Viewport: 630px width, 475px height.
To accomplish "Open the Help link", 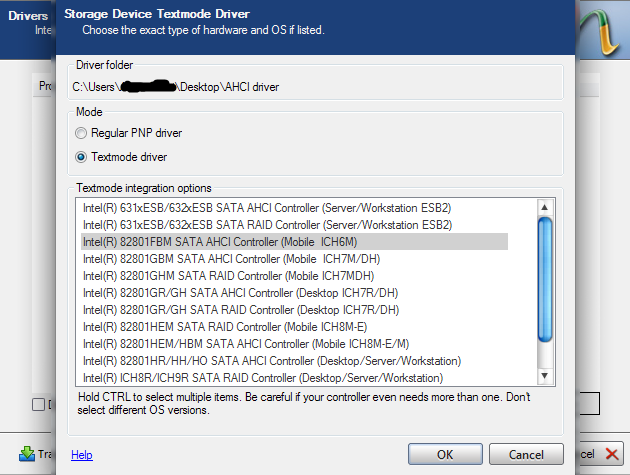I will (x=82, y=455).
